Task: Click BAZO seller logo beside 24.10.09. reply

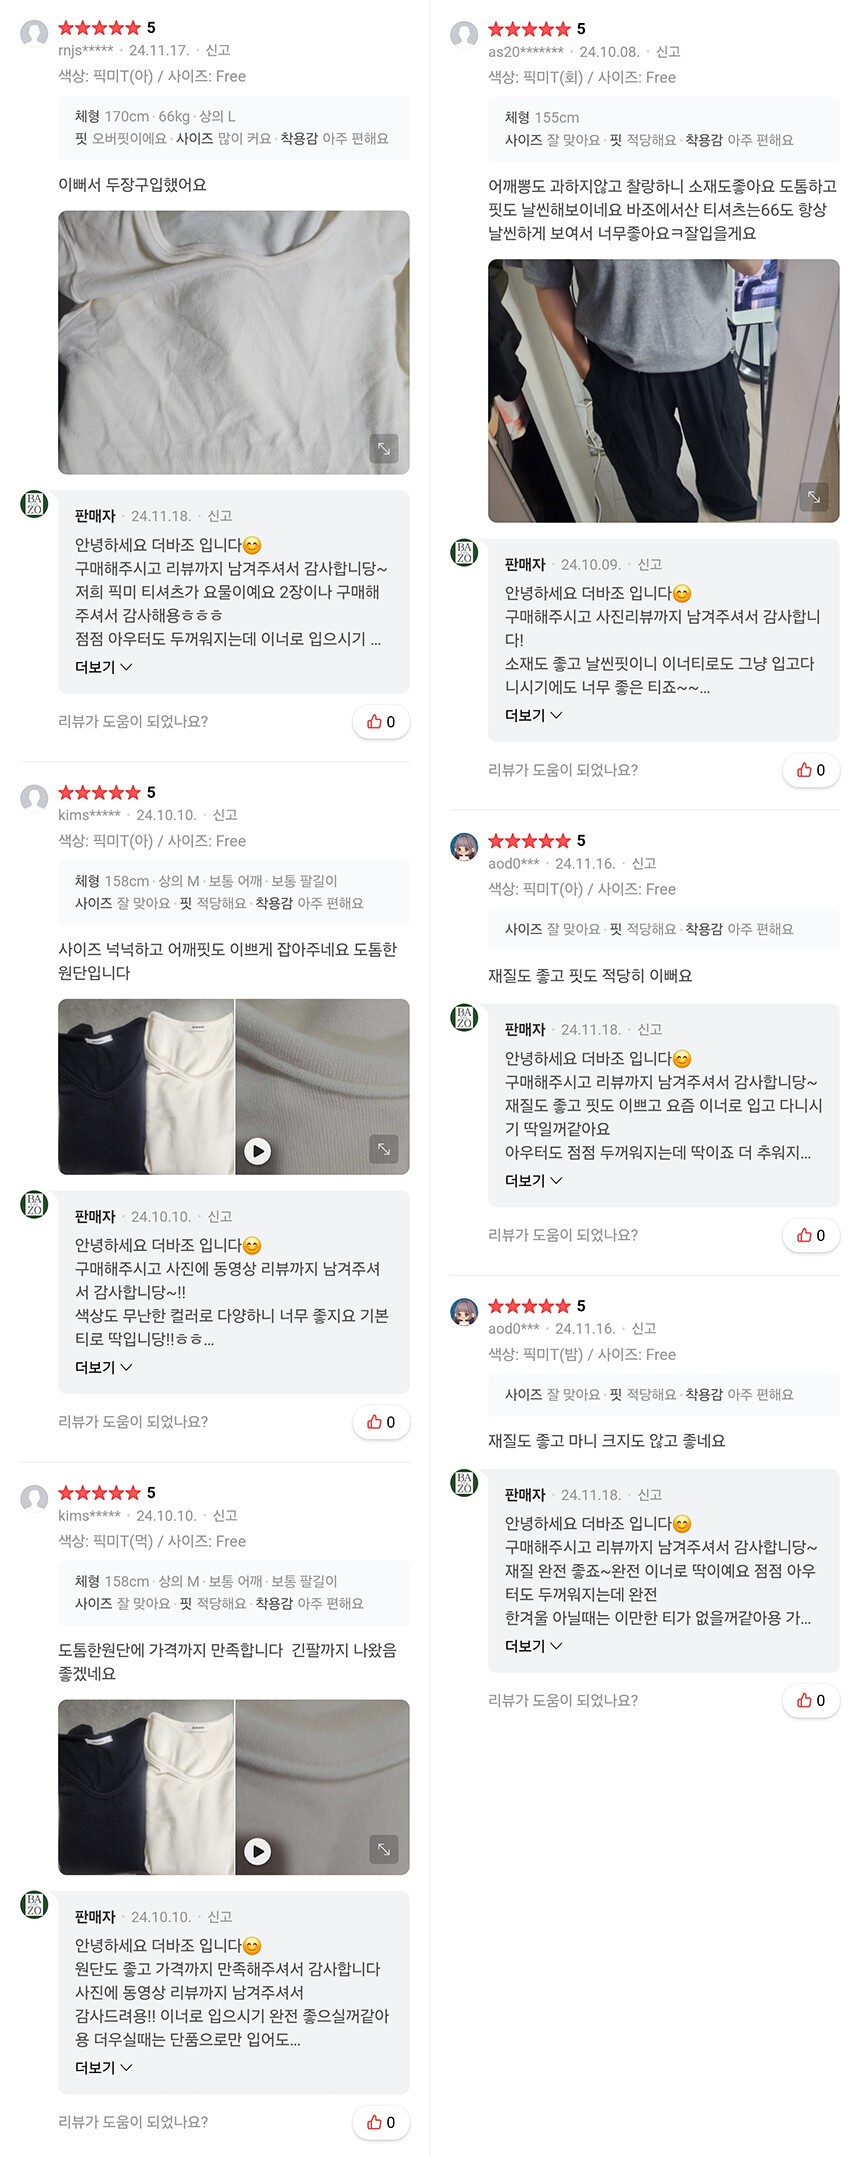Action: pyautogui.click(x=464, y=552)
